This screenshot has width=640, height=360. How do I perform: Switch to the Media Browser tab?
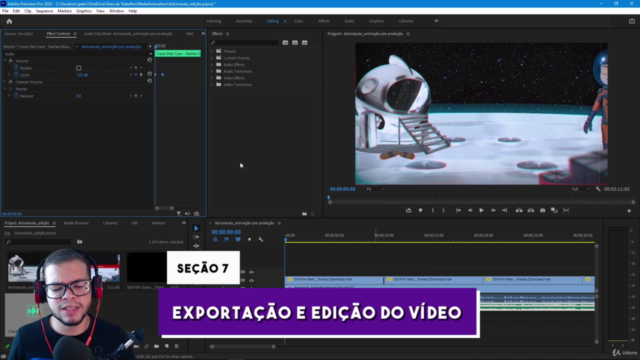[x=76, y=223]
